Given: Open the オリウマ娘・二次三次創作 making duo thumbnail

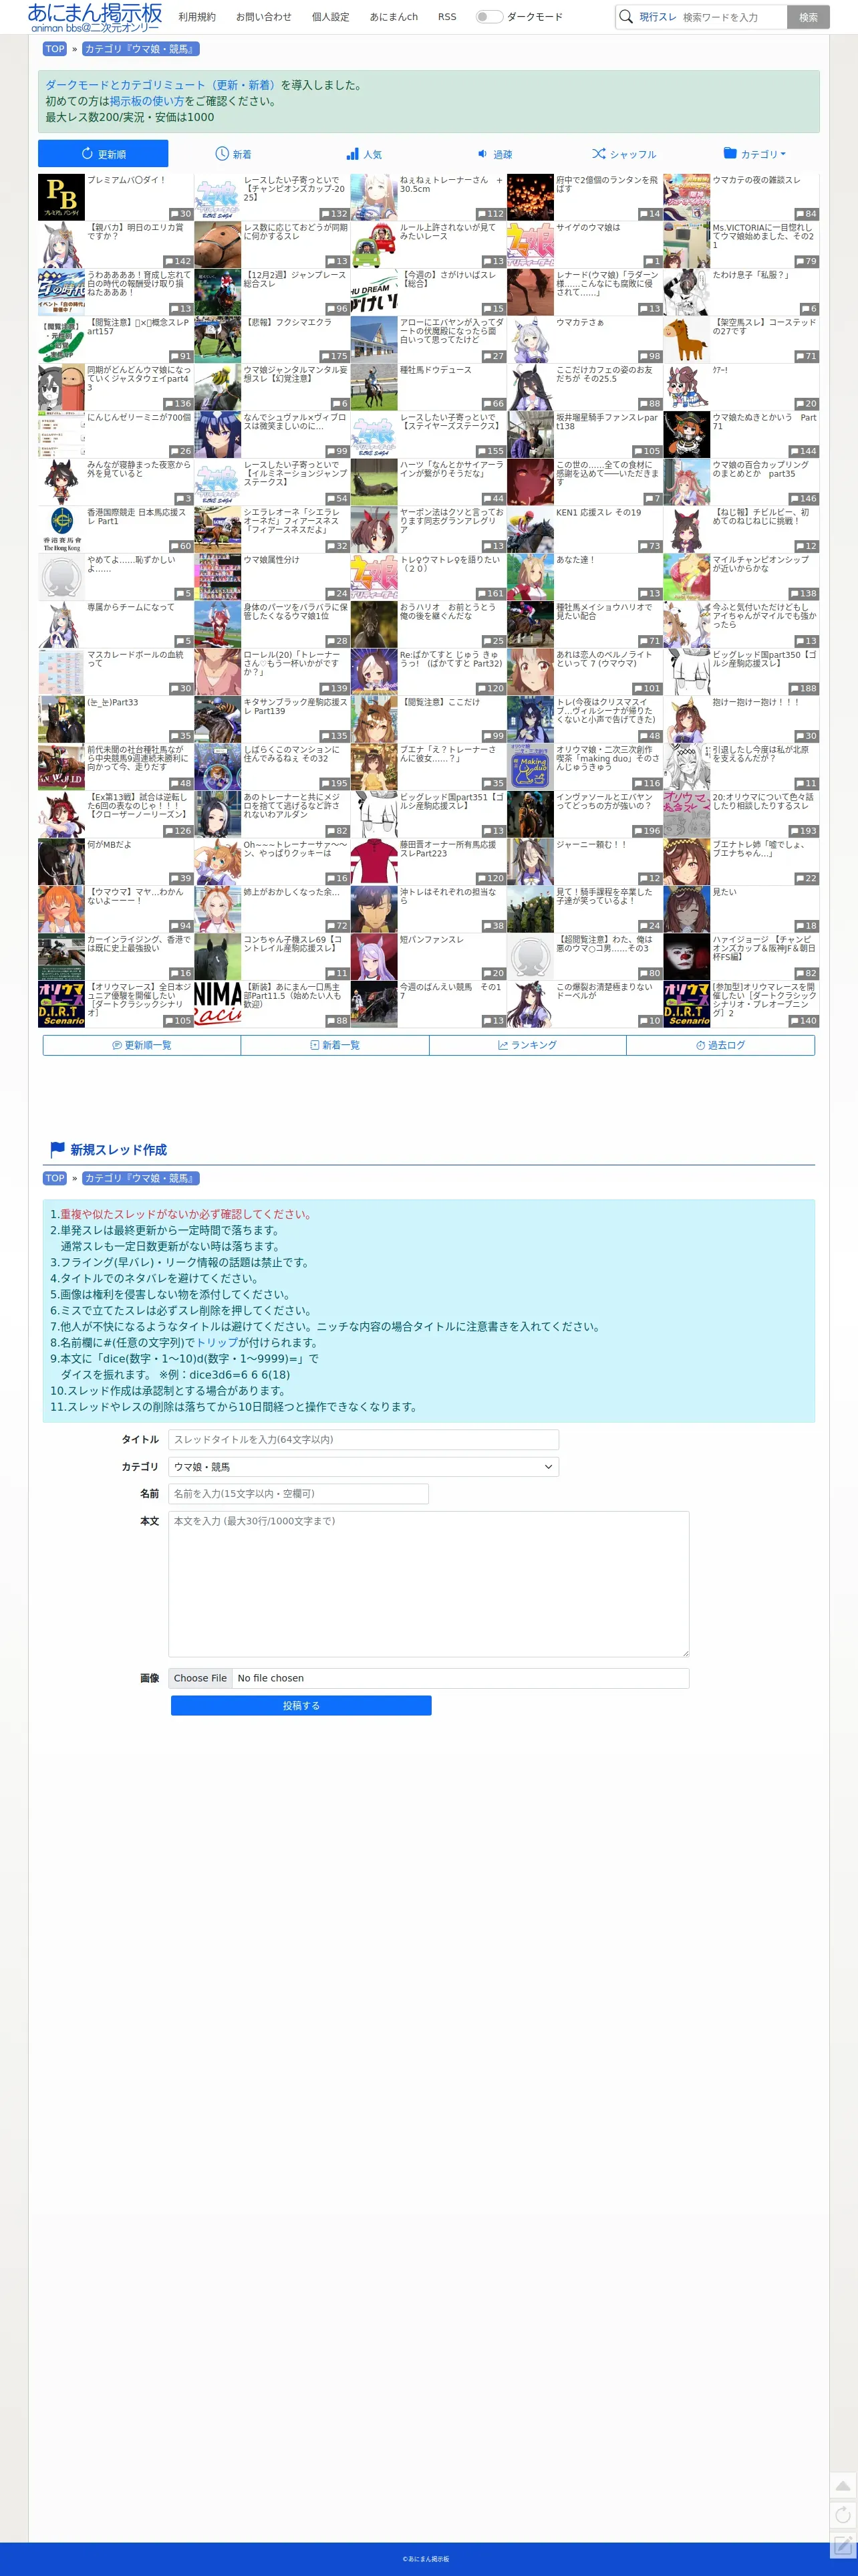Looking at the screenshot, I should (x=530, y=766).
